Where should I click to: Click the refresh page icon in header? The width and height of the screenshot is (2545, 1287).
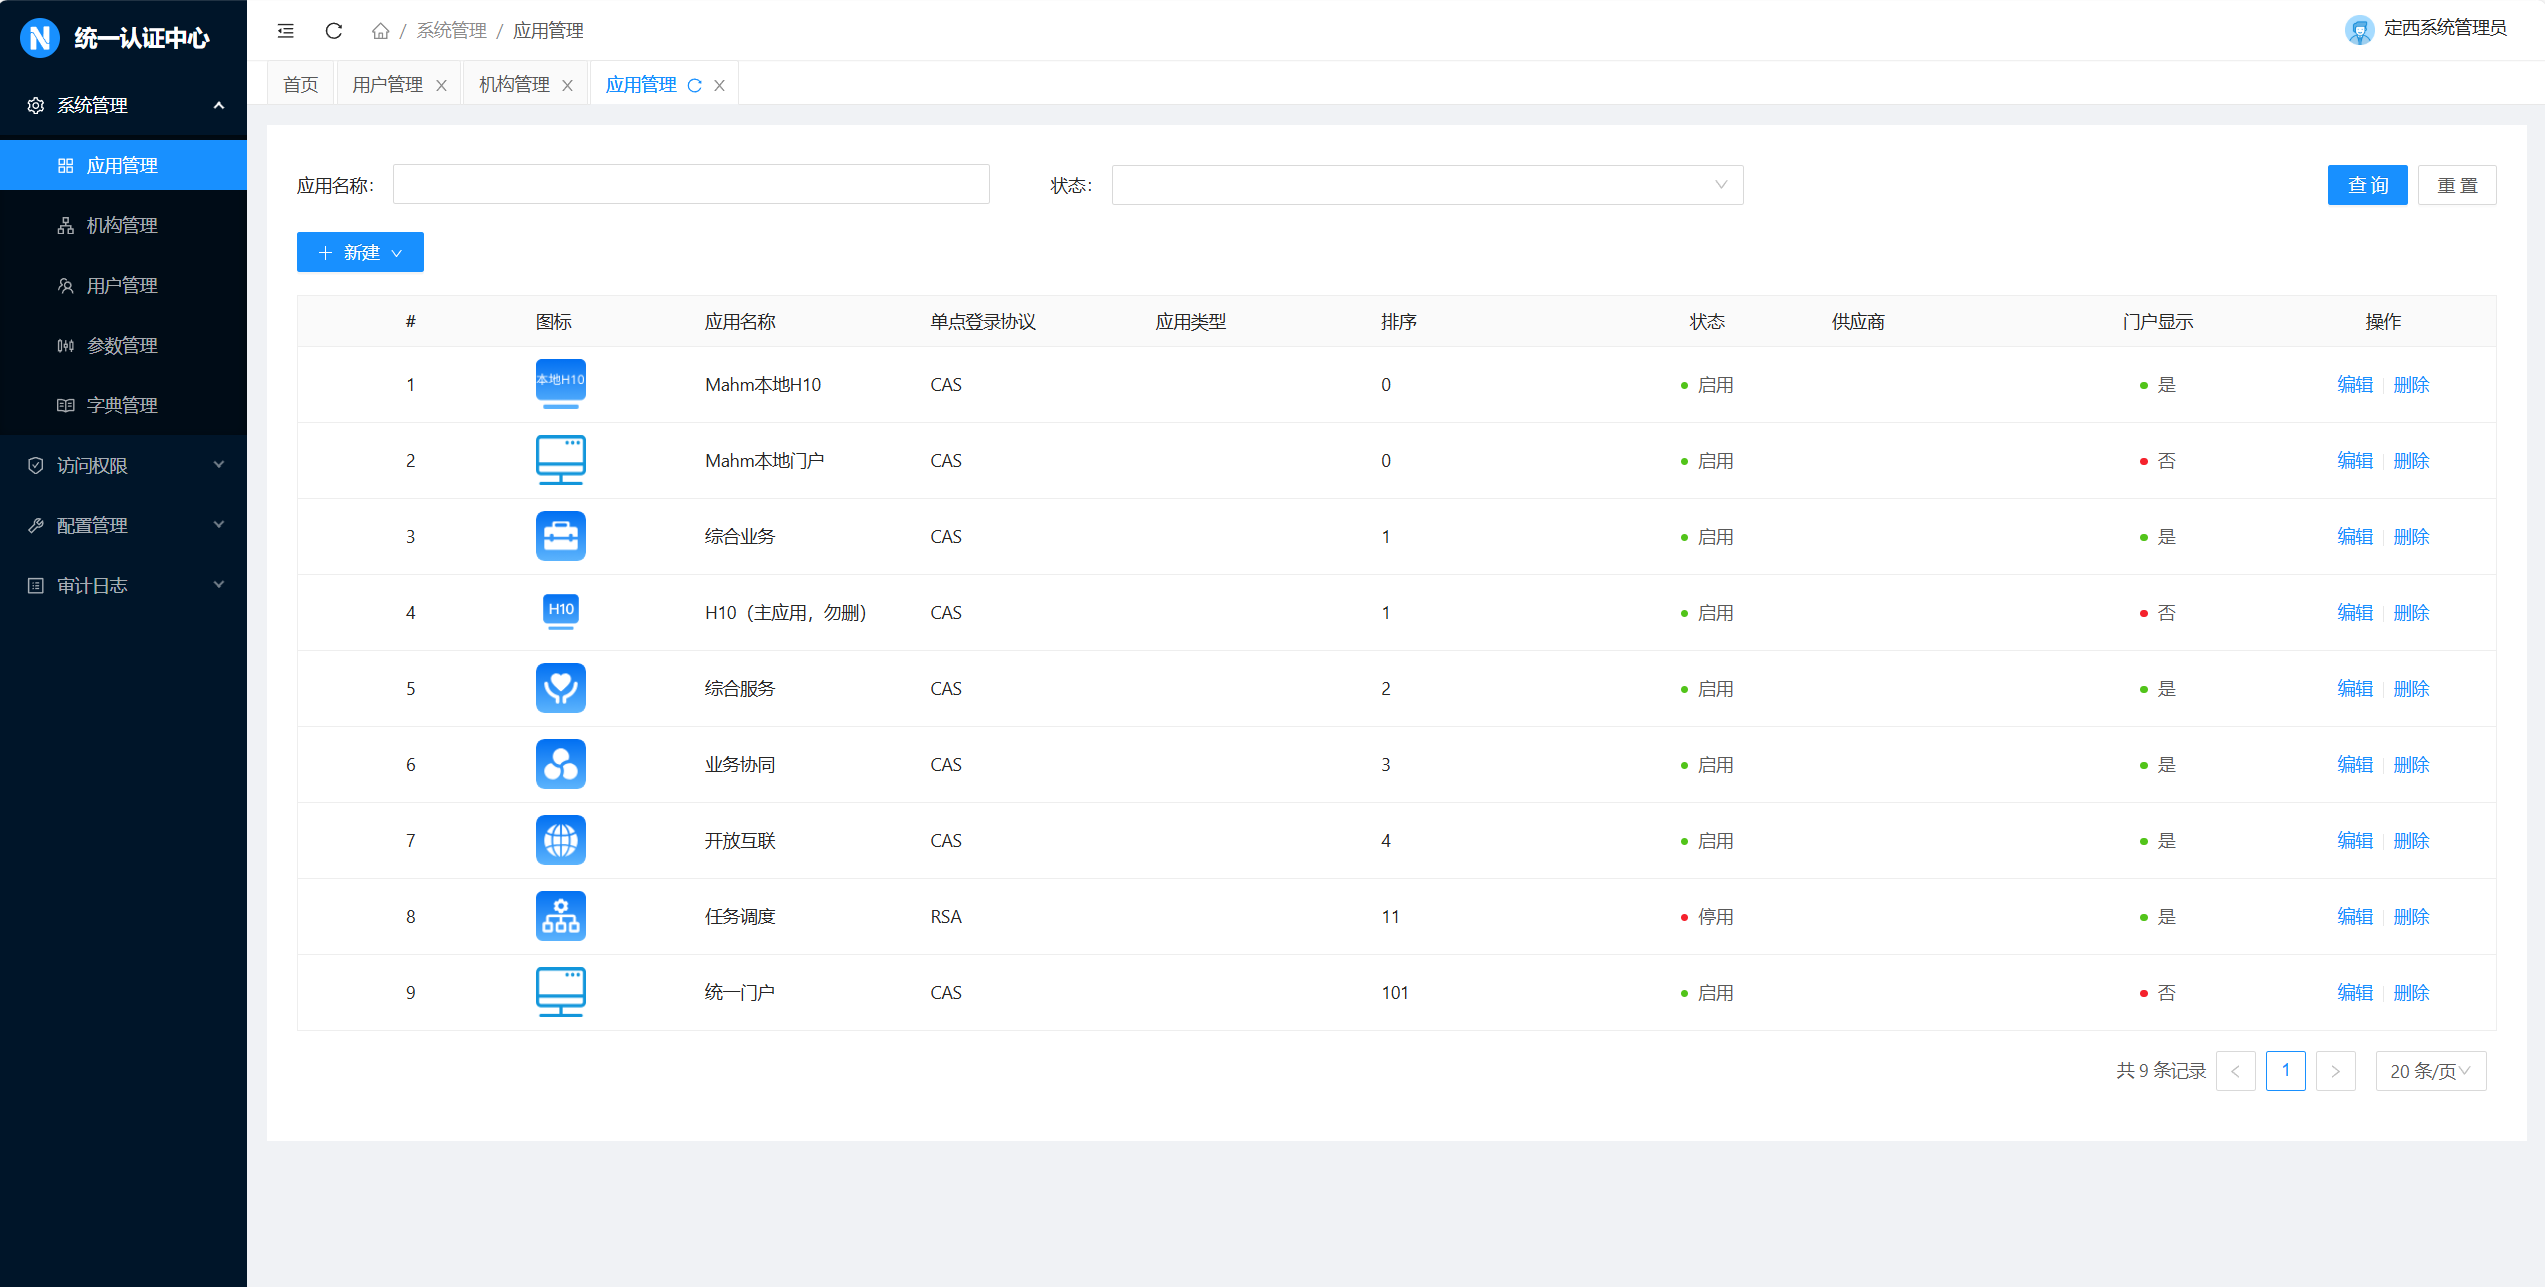point(334,31)
